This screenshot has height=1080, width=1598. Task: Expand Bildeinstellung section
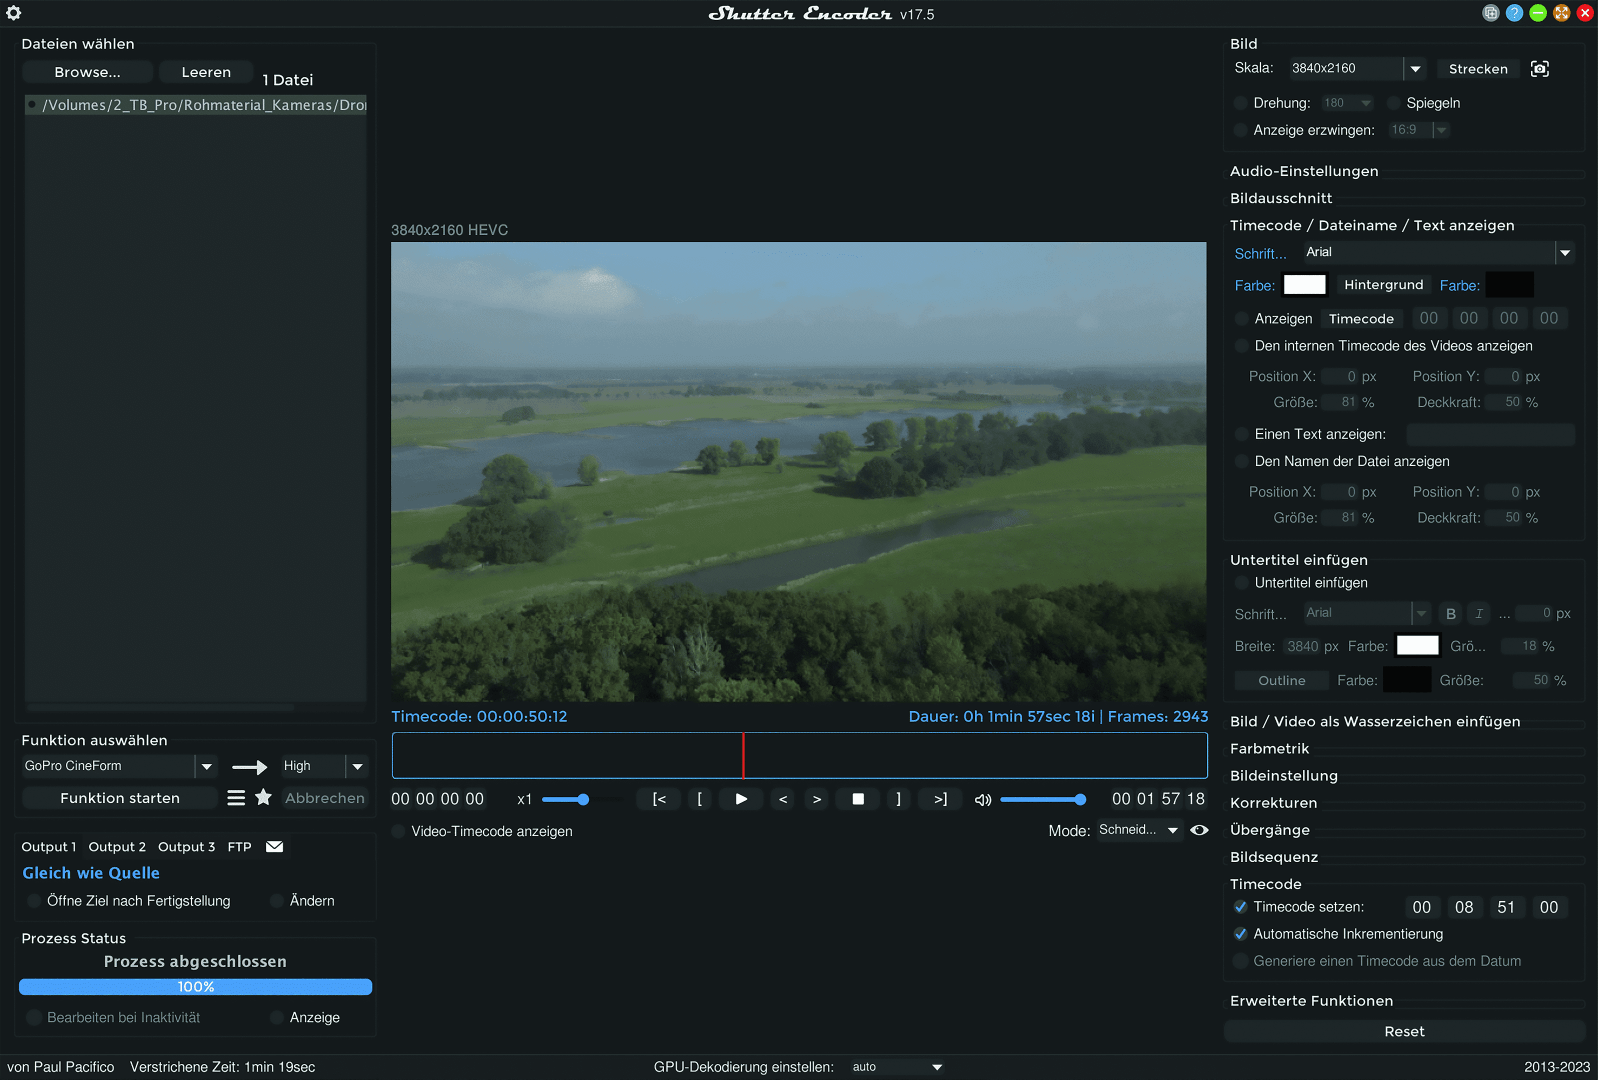coord(1284,776)
